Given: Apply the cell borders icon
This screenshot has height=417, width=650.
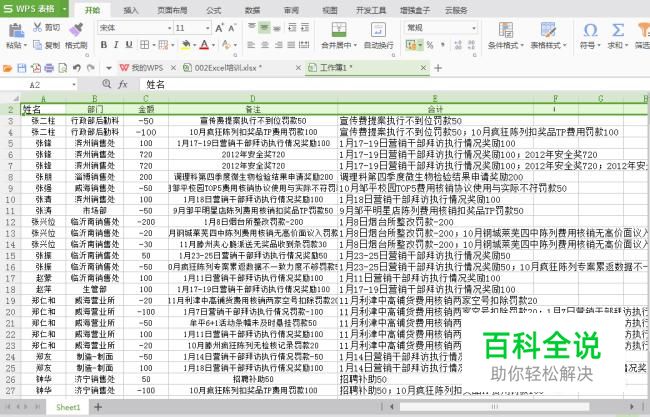Looking at the screenshot, I should 144,45.
